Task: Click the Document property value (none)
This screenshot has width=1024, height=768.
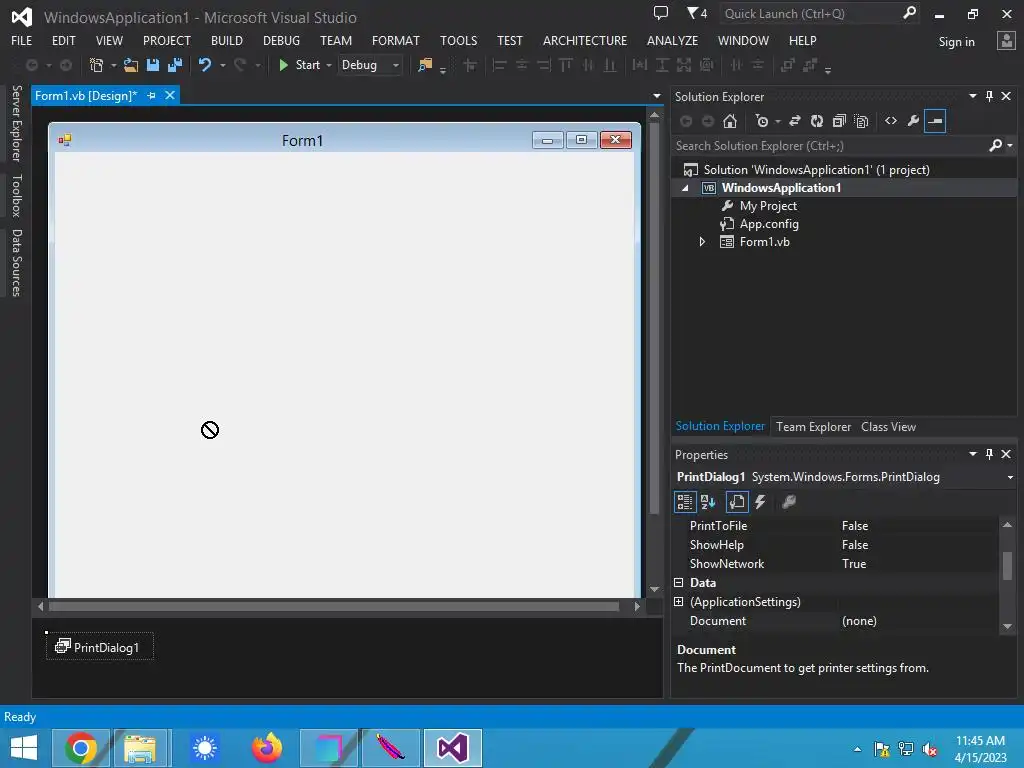Action: click(x=859, y=621)
